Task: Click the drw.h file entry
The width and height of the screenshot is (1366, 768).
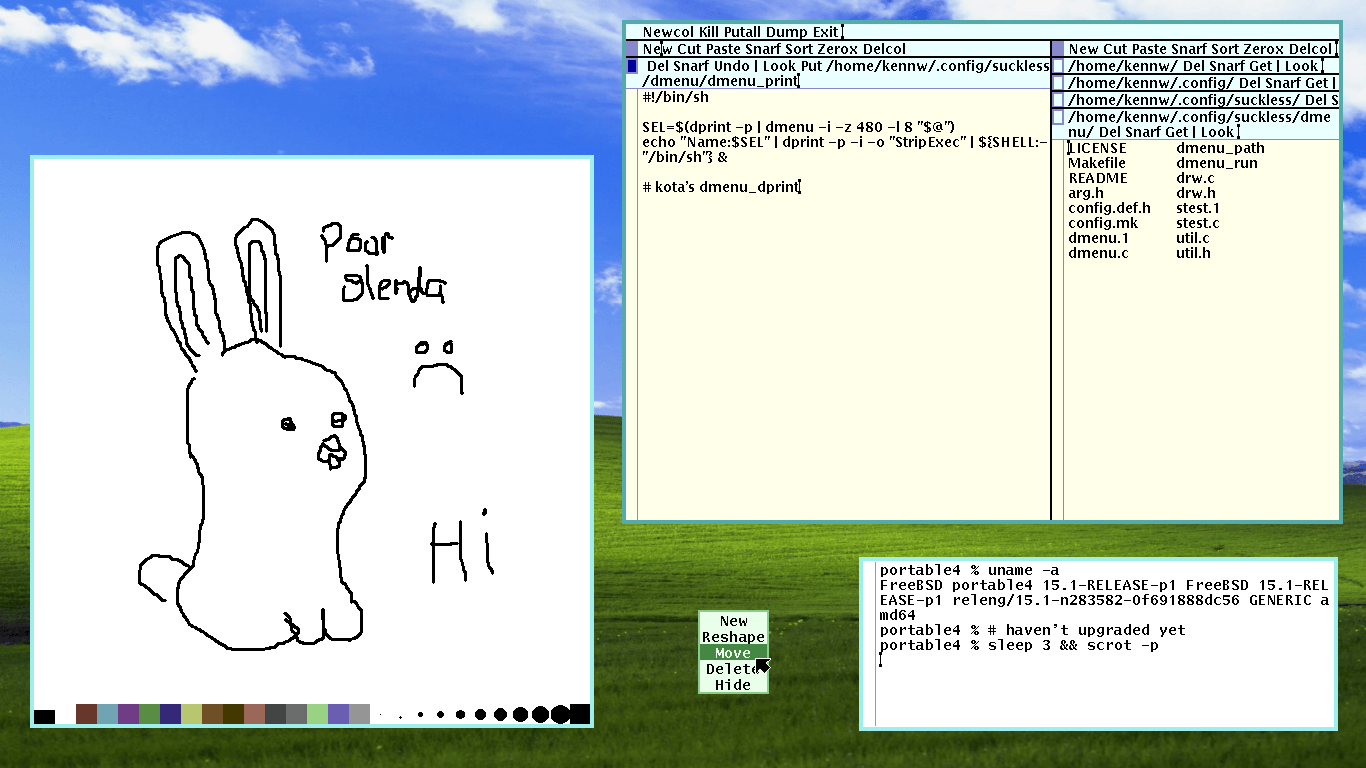Action: click(1196, 193)
